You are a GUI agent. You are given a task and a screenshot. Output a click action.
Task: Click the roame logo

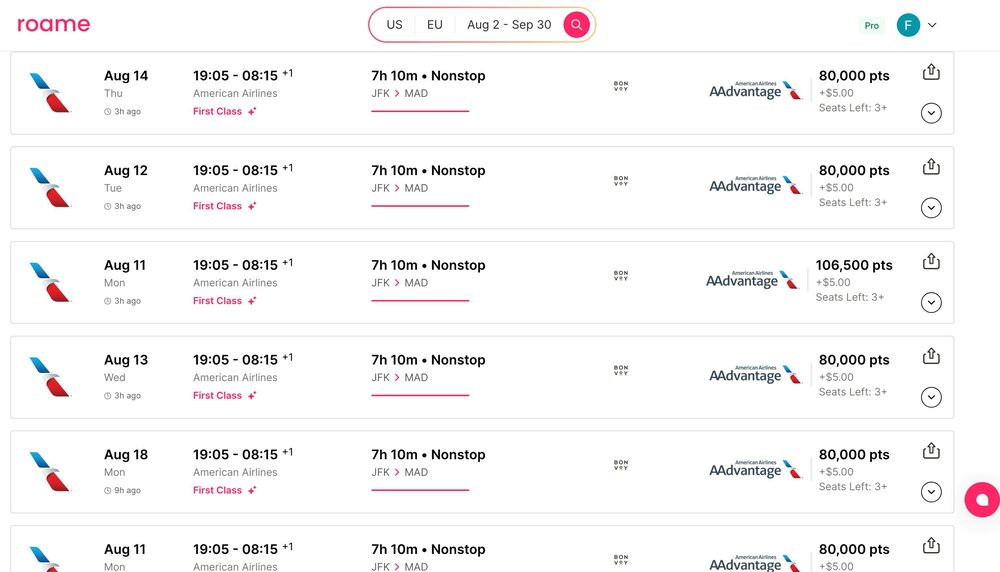(54, 24)
